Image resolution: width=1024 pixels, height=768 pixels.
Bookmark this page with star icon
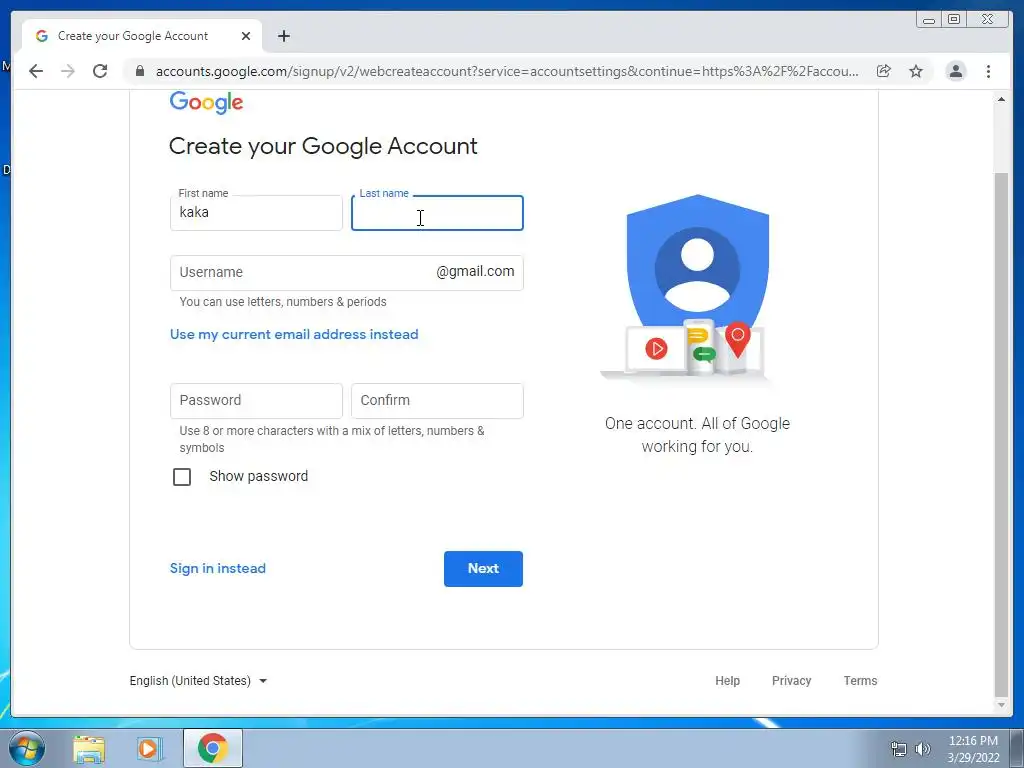point(916,71)
